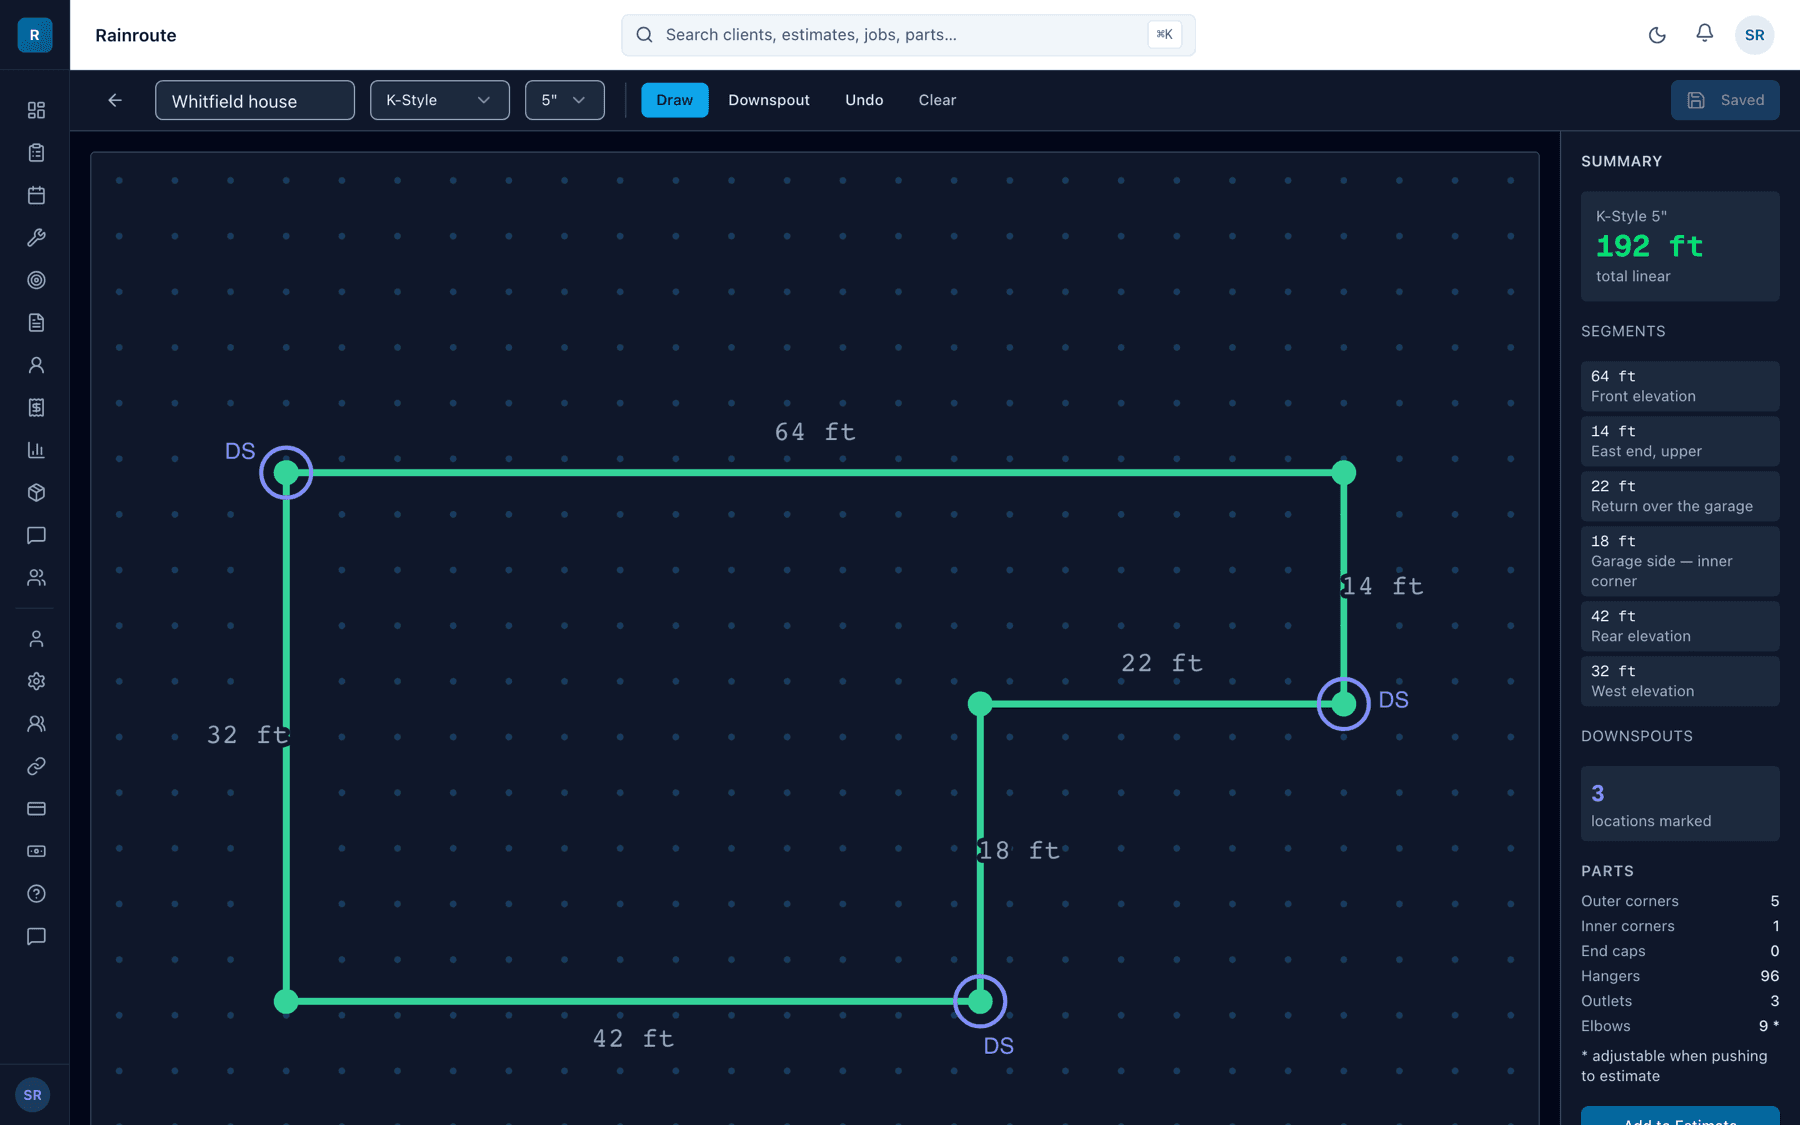Open the credit card billing icon
Viewport: 1800px width, 1125px height.
36,809
